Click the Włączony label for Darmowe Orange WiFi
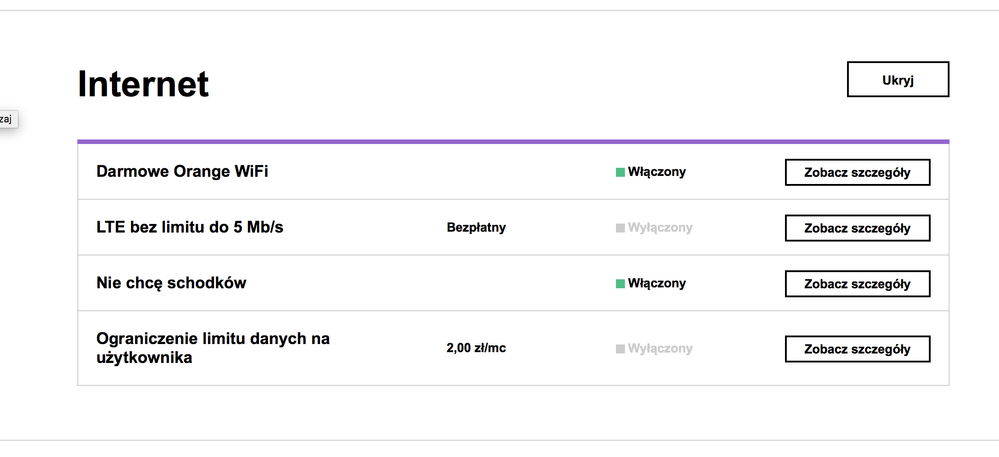The image size is (999, 457). click(x=657, y=172)
